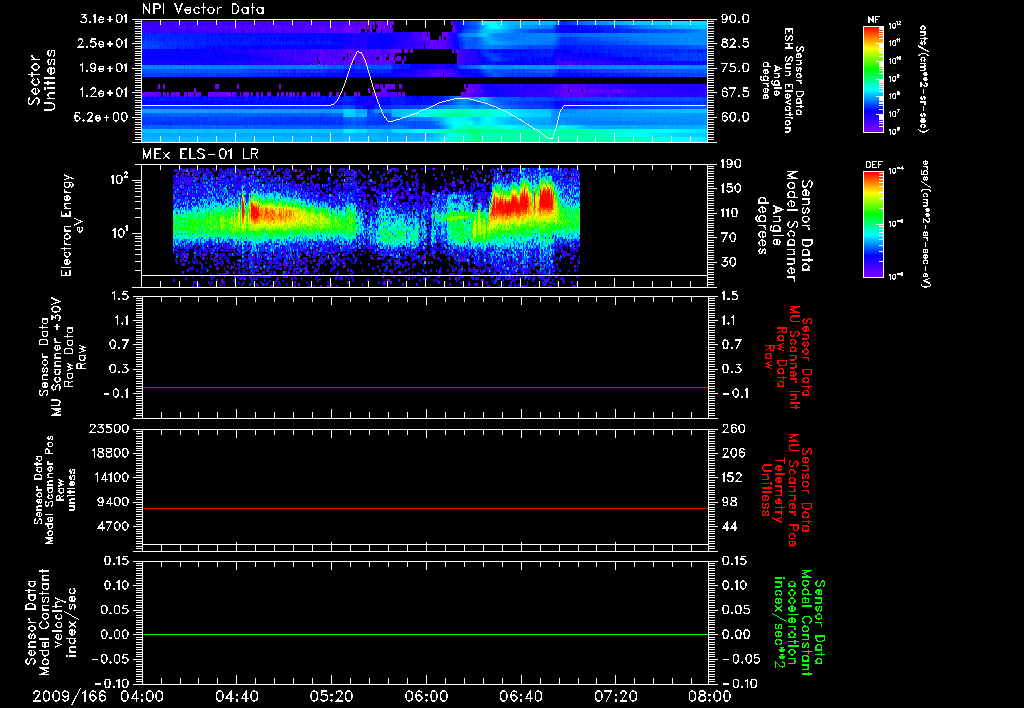1024x708 pixels.
Task: Click the 06:00 time axis label
Action: (426, 696)
